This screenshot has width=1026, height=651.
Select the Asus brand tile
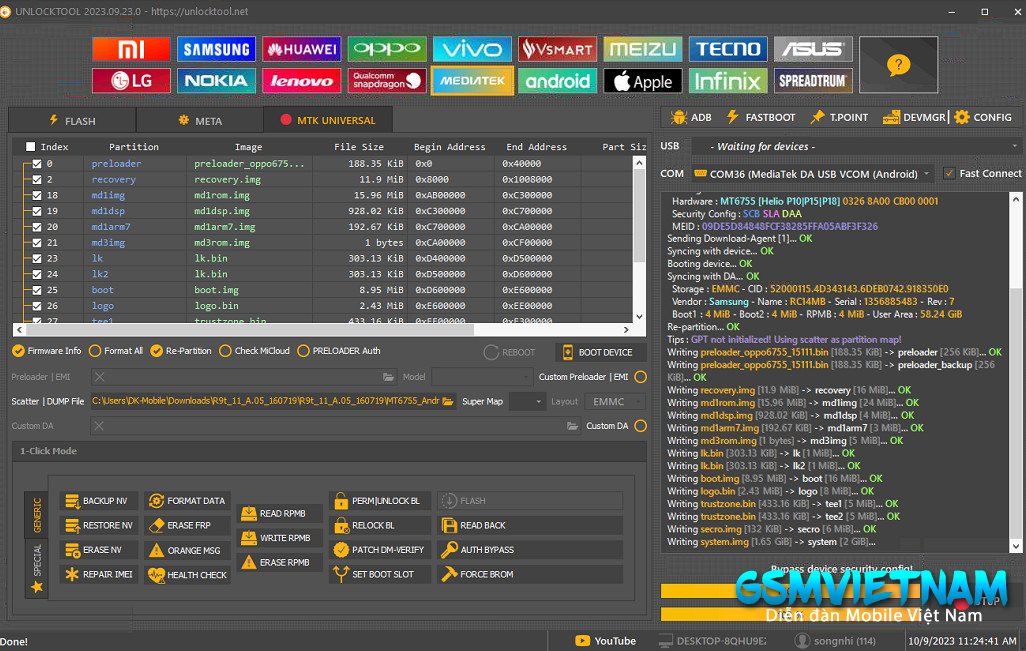[813, 49]
